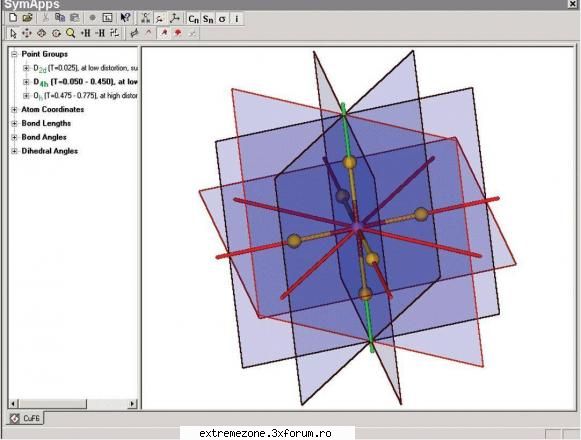Click the central copper atom in viewer
581x440 pixels.
coord(356,227)
